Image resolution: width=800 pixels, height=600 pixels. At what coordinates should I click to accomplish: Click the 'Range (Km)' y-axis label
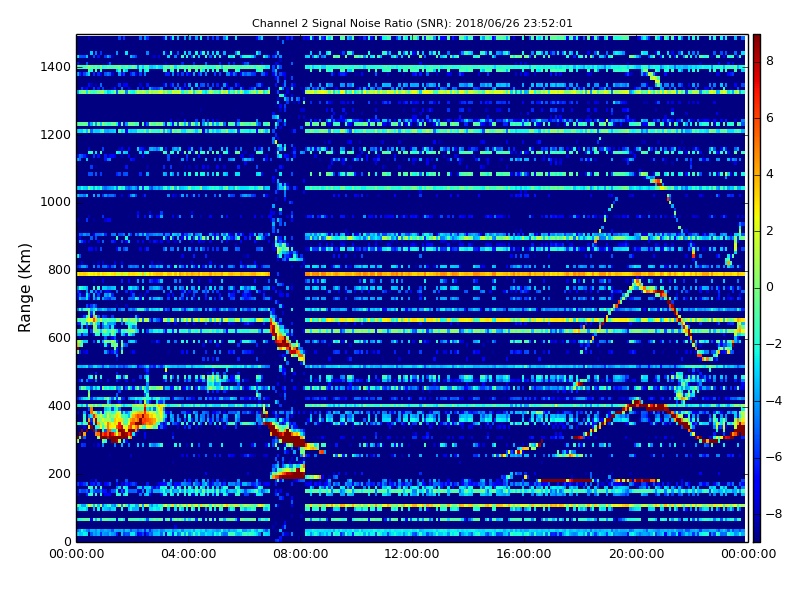[24, 288]
